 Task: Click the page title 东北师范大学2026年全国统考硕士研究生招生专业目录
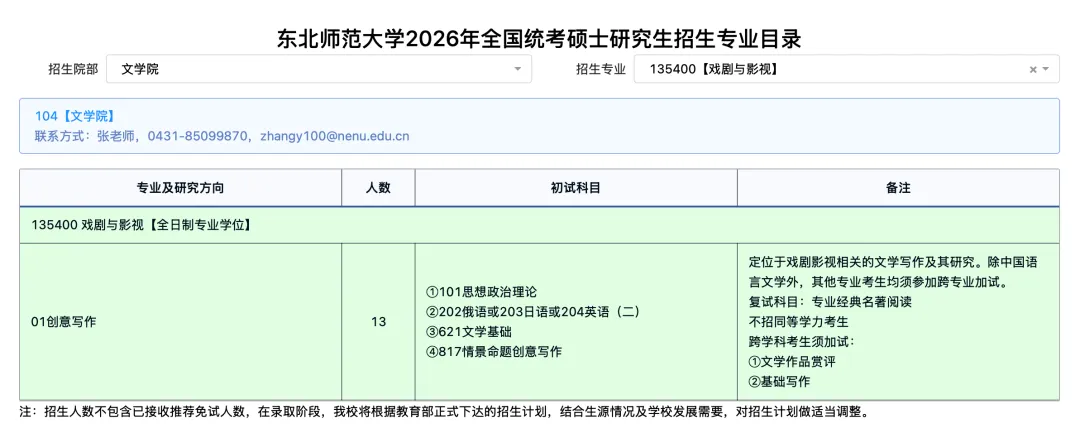click(x=539, y=39)
